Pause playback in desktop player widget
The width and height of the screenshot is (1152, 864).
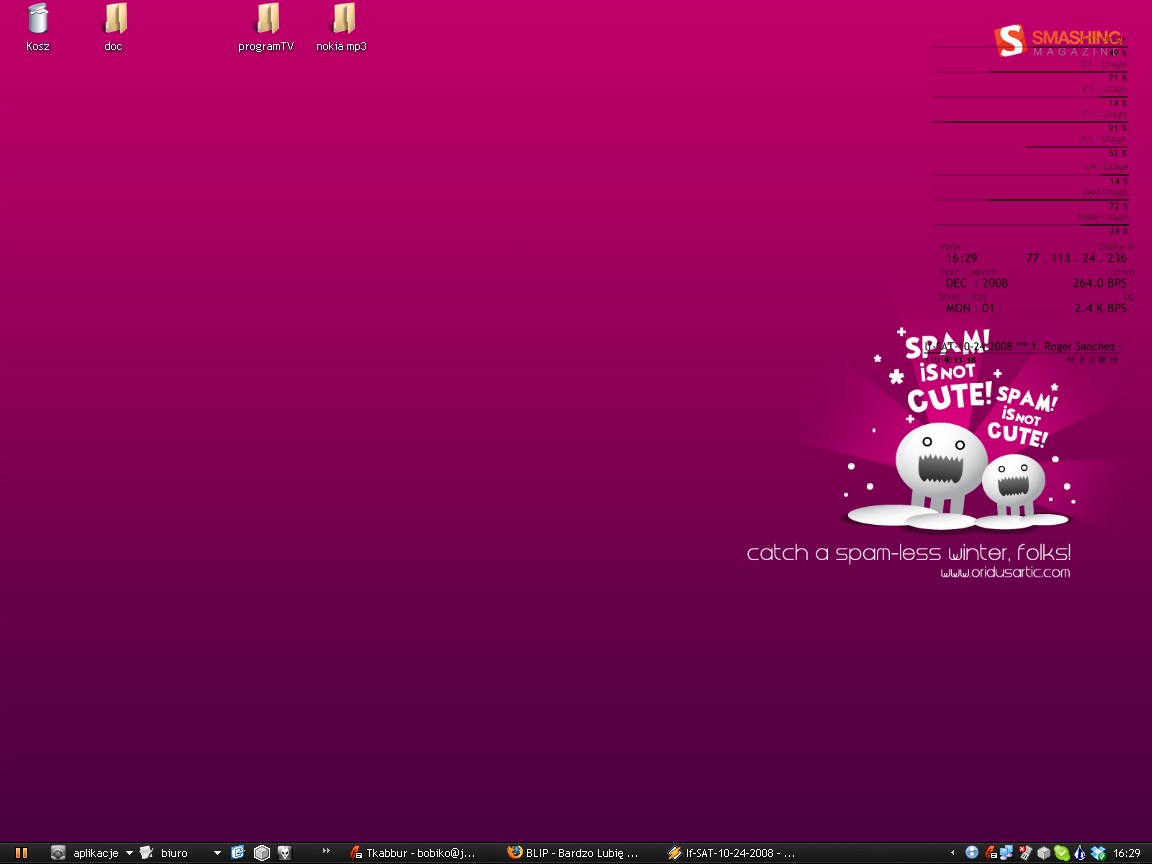tap(1092, 359)
